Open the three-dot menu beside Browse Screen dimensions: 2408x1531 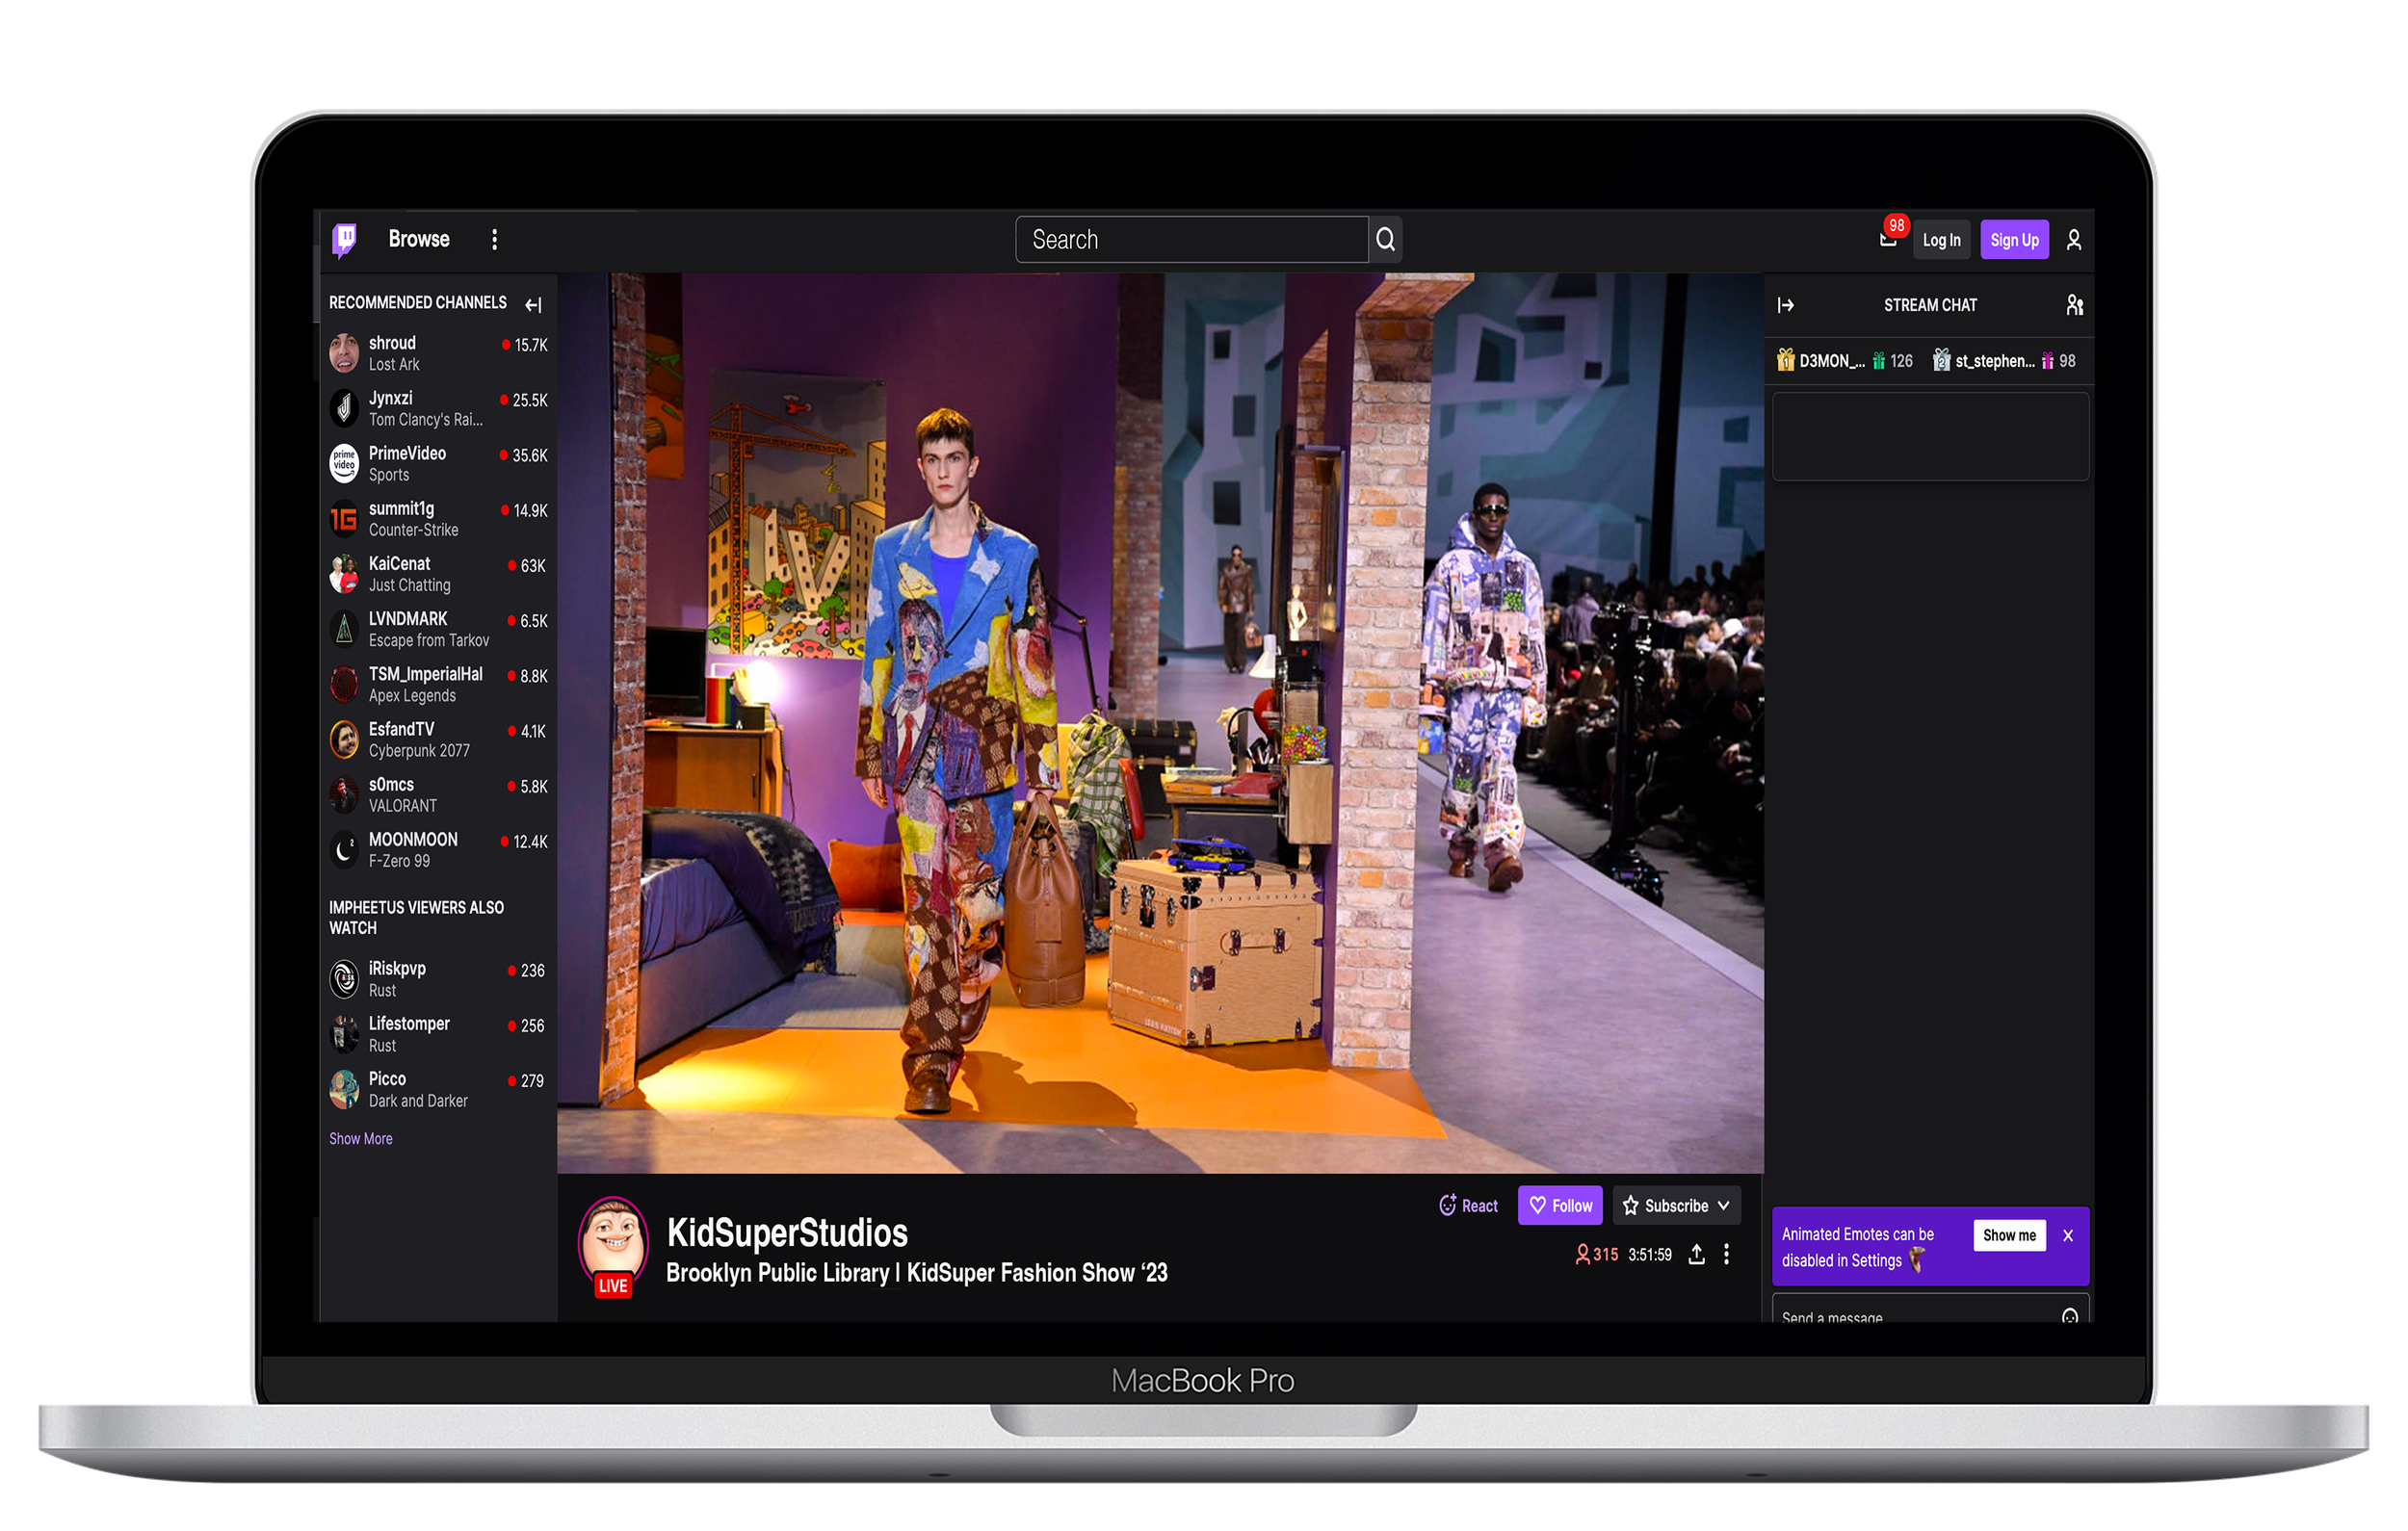pyautogui.click(x=494, y=239)
